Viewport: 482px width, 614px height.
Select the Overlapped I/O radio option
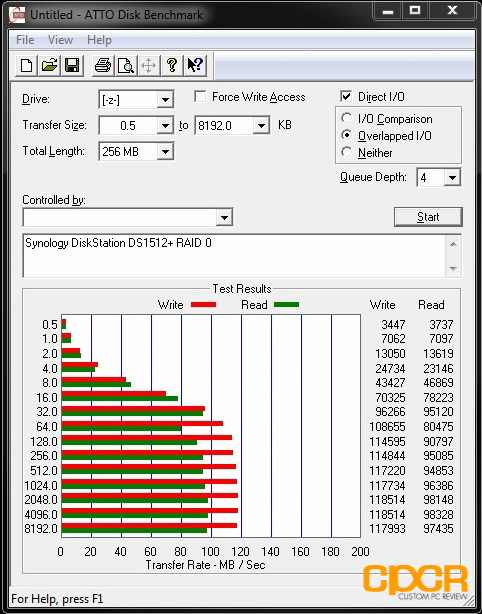(347, 135)
